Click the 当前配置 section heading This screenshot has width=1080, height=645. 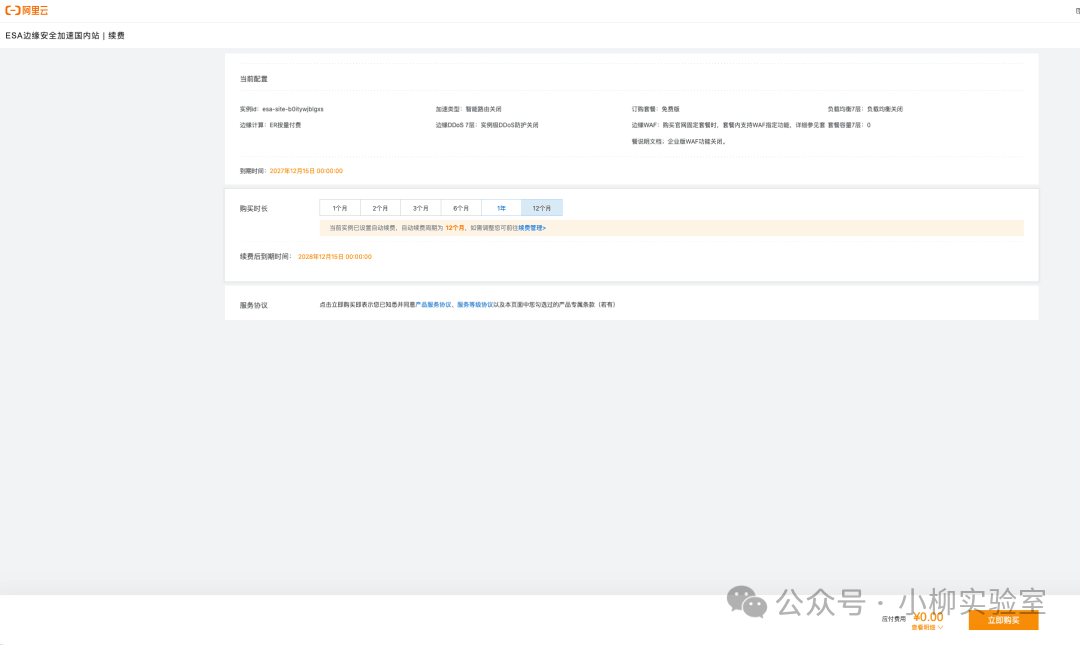254,79
